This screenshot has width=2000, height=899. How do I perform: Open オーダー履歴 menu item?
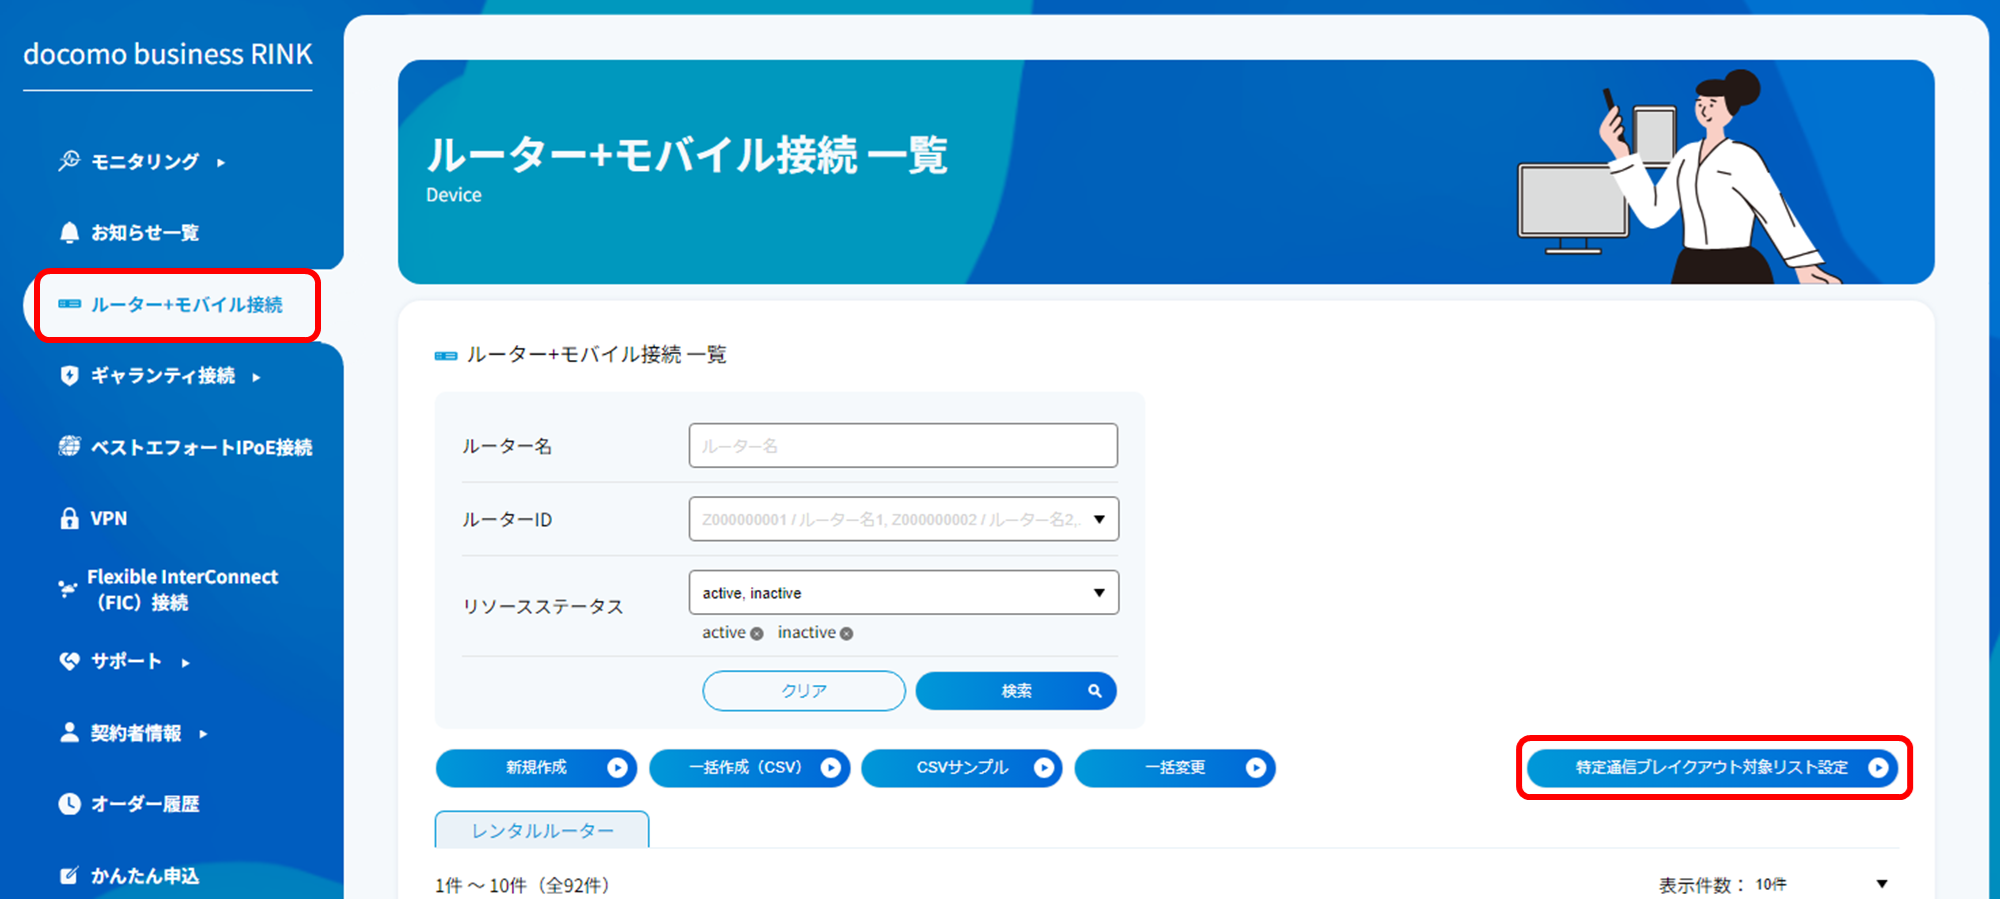(x=145, y=803)
